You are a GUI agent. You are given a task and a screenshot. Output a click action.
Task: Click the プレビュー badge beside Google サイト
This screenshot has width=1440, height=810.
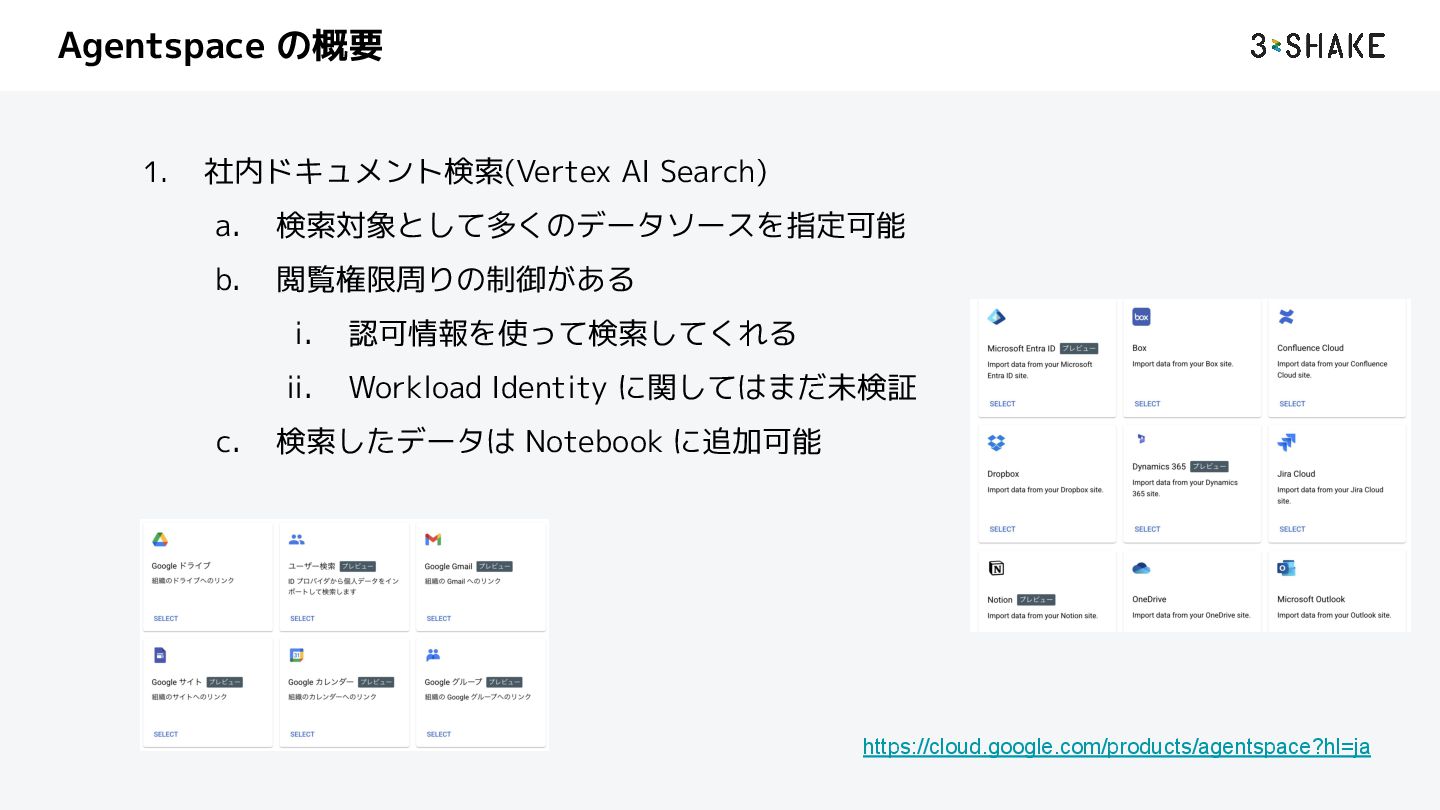pyautogui.click(x=225, y=682)
